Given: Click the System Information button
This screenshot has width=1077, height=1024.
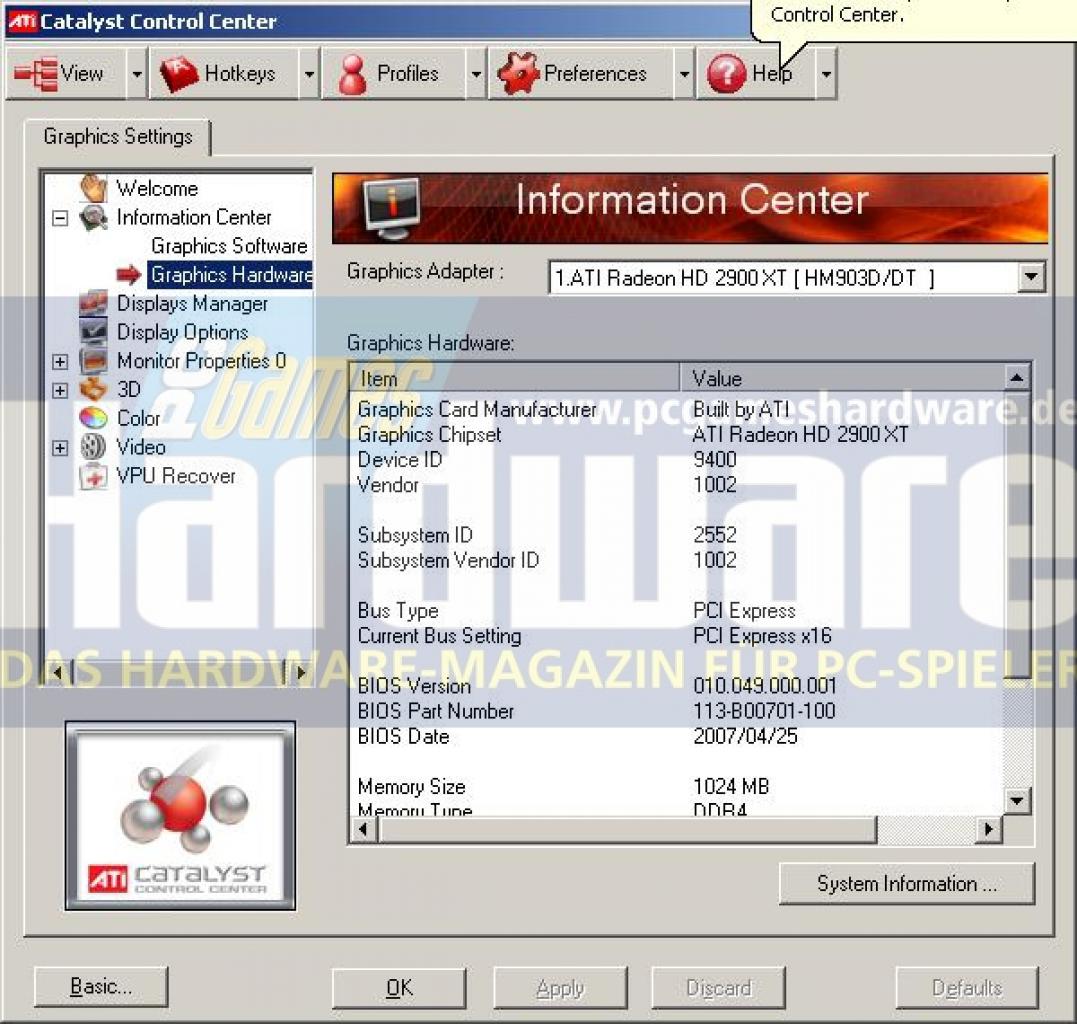Looking at the screenshot, I should [907, 883].
